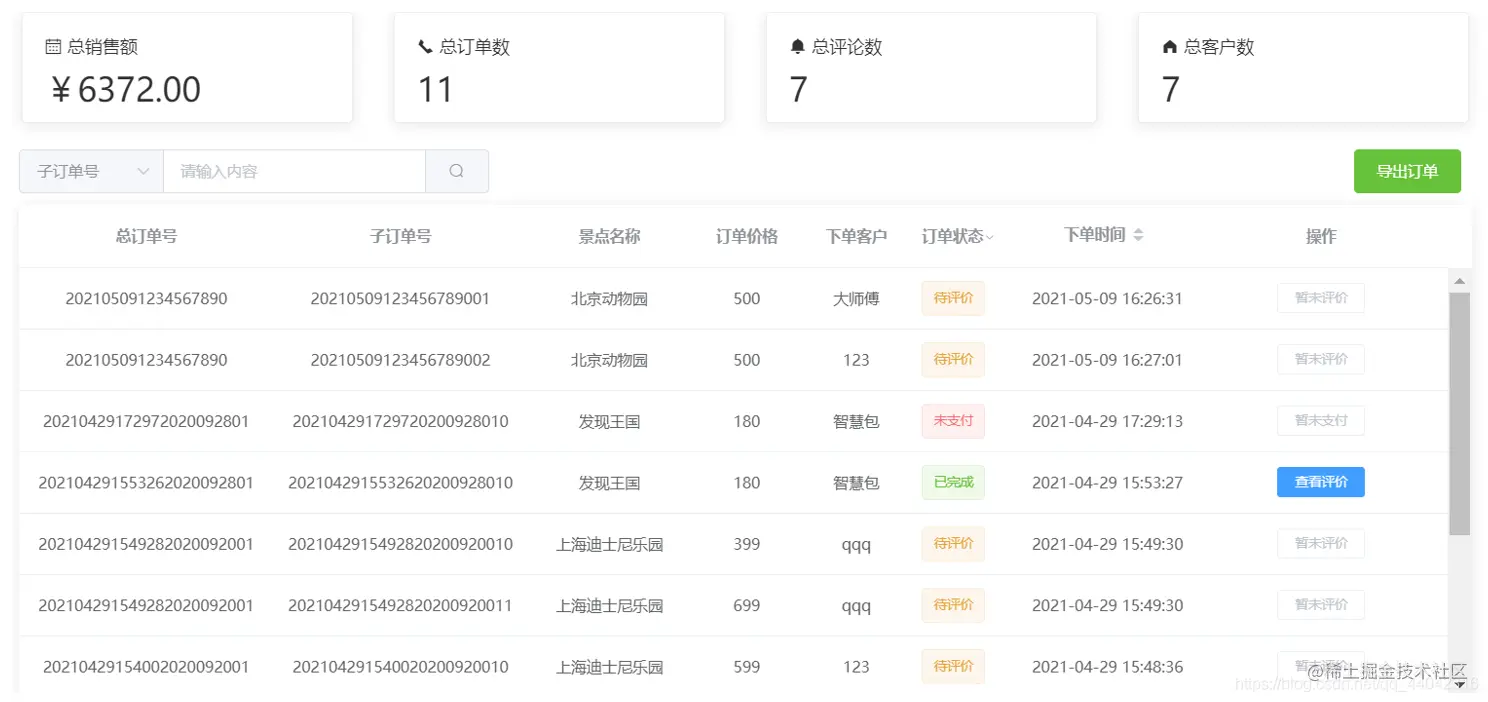This screenshot has height=702, width=1488.
Task: Focus the 请输入内容 search input
Action: 295,171
